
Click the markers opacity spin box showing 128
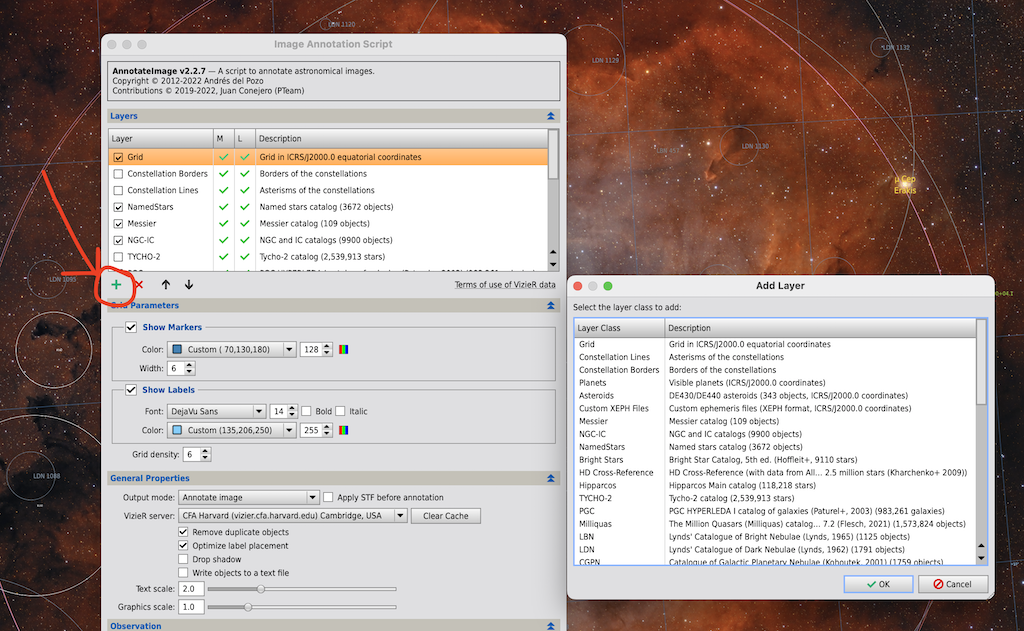point(316,349)
